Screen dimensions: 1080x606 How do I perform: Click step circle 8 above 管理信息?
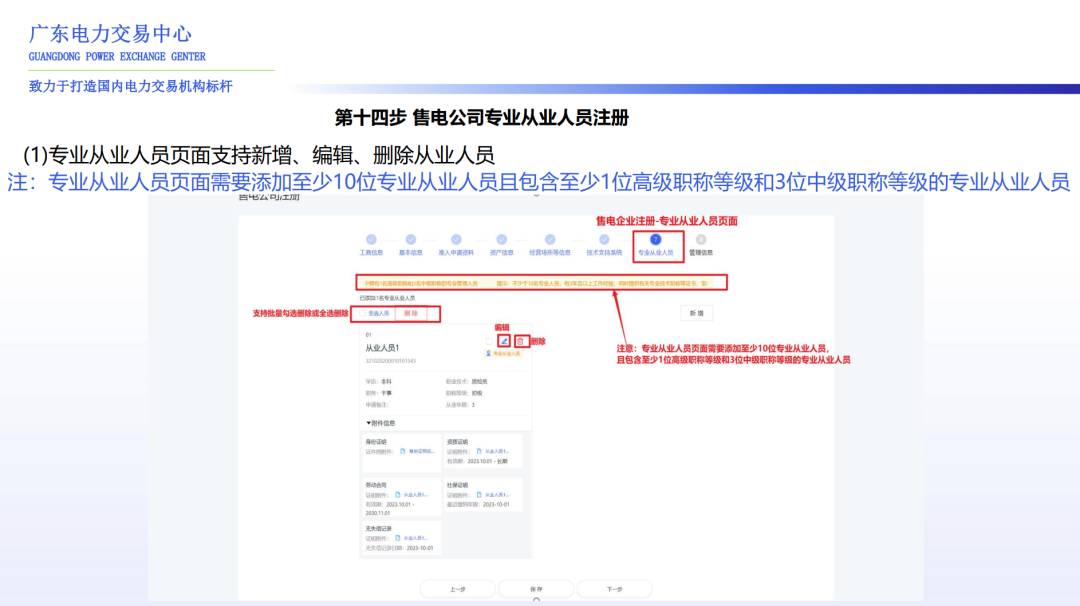(700, 237)
